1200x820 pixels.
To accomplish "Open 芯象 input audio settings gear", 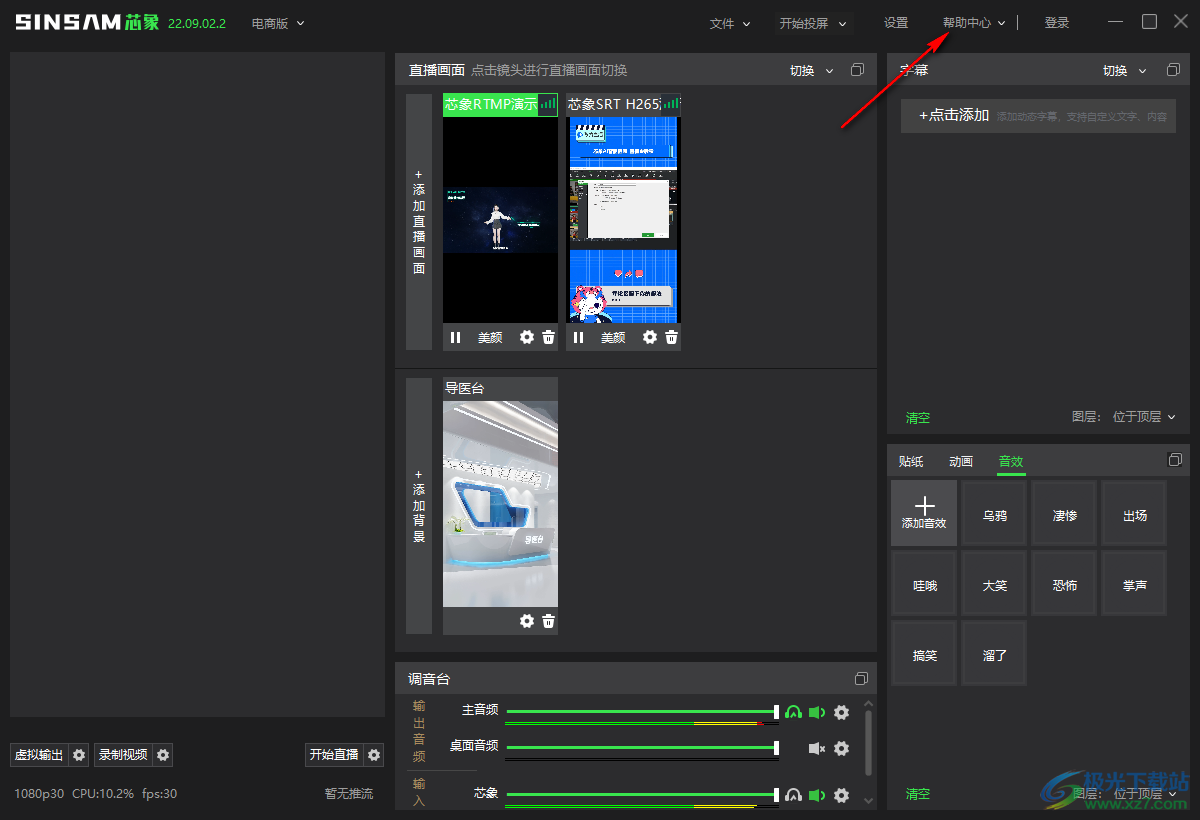I will (x=841, y=795).
